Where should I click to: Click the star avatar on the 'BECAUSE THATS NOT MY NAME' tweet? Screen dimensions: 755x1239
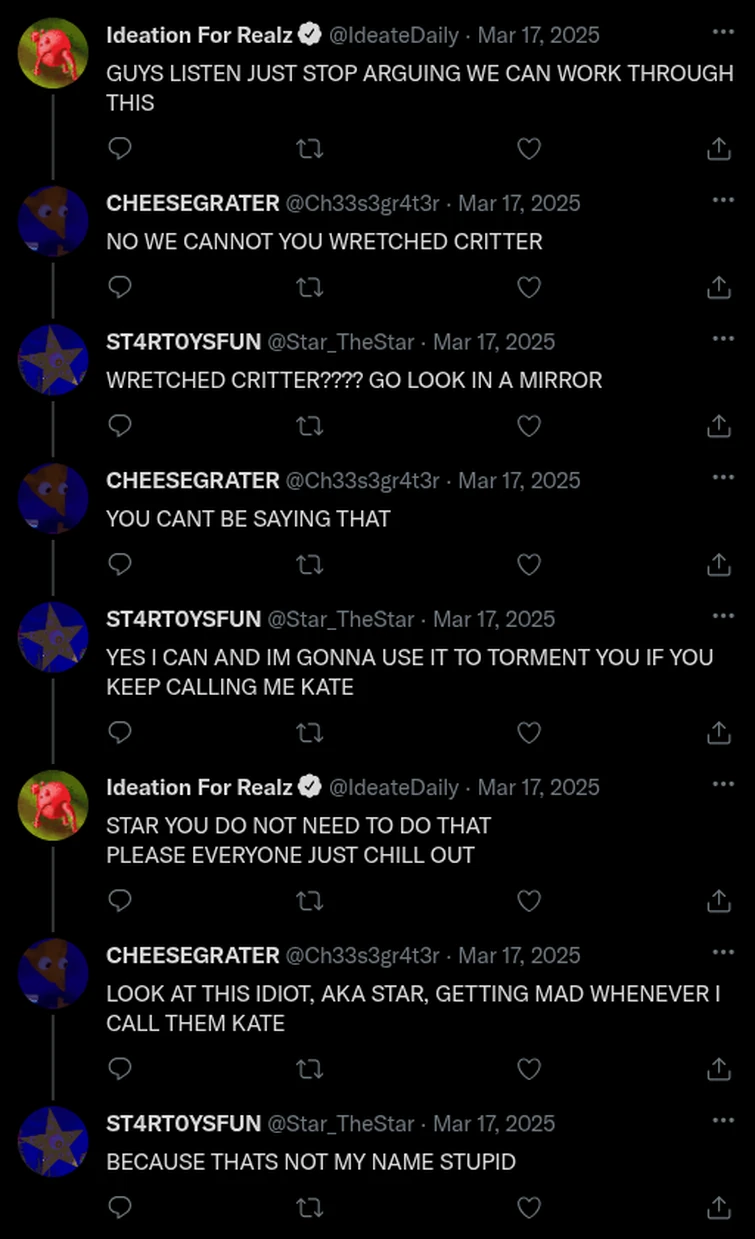pyautogui.click(x=53, y=1141)
